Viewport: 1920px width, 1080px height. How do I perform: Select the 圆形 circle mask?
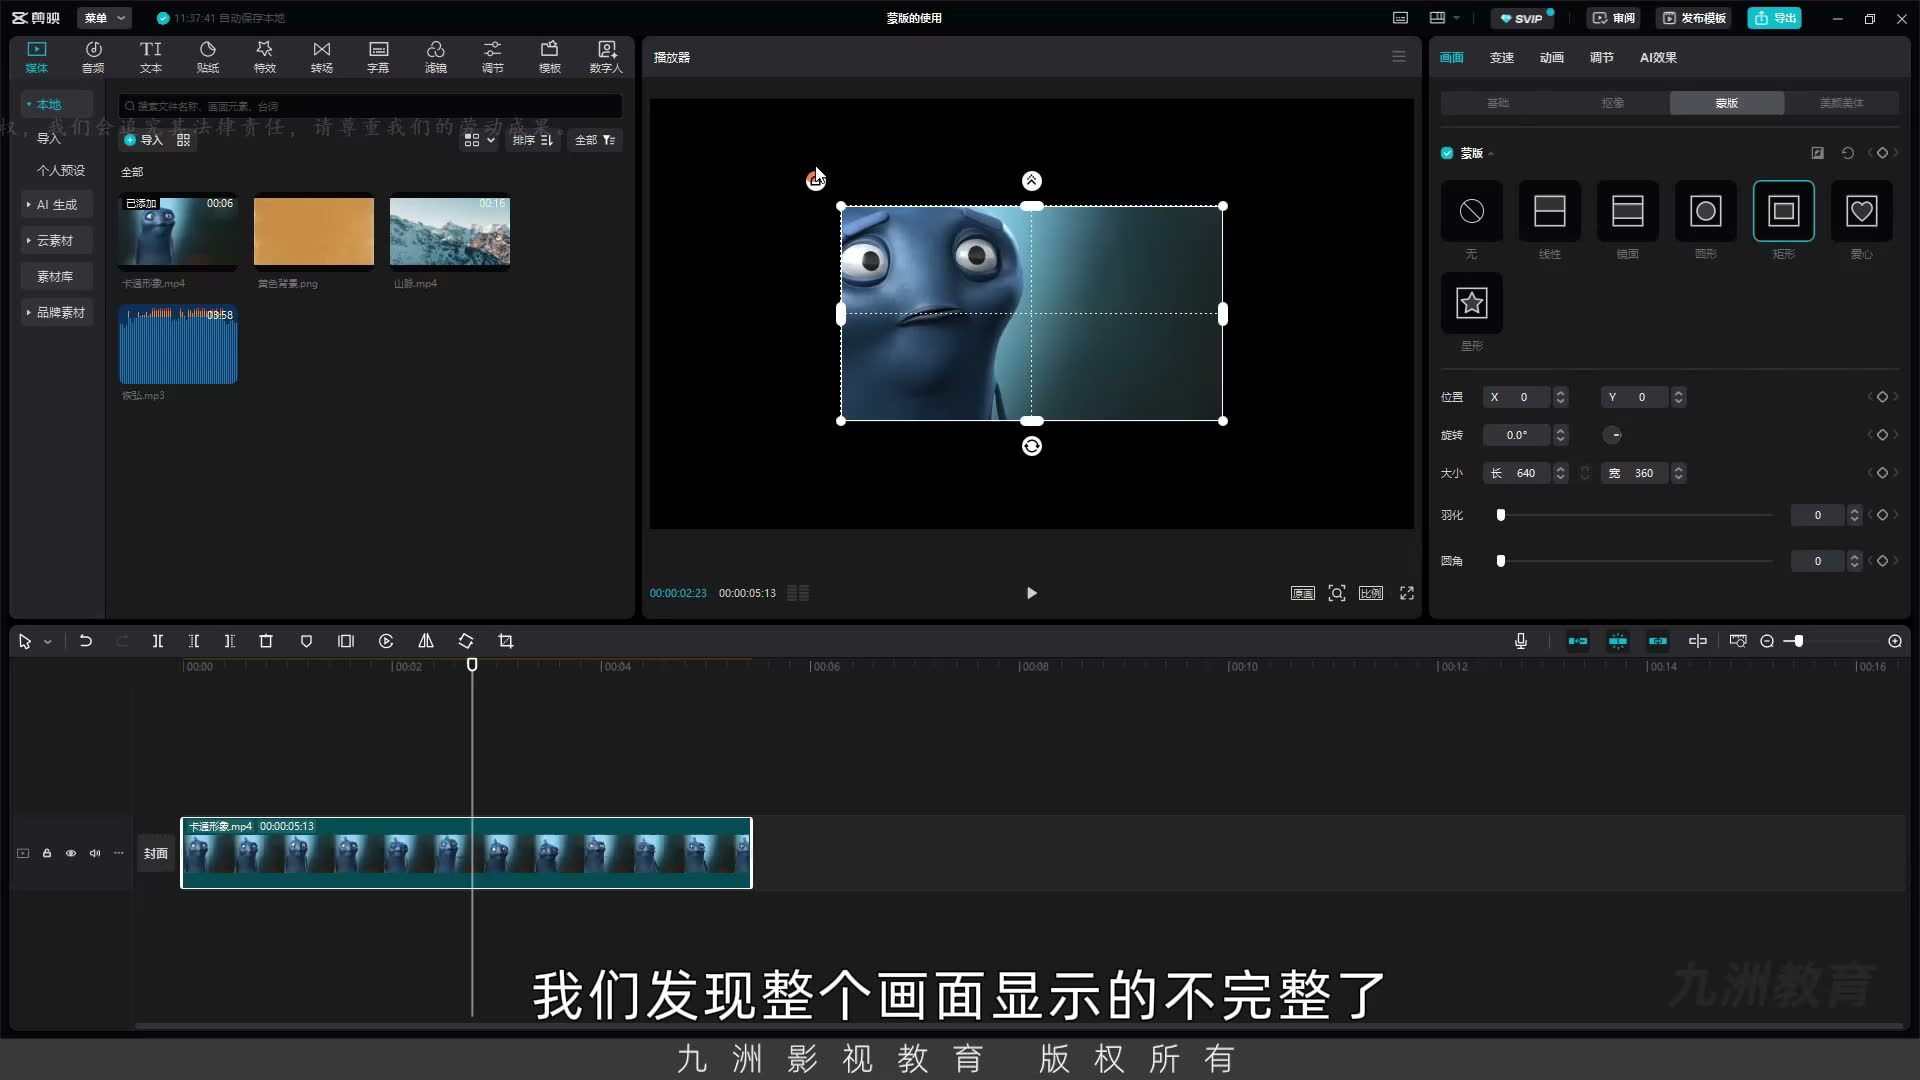1705,211
